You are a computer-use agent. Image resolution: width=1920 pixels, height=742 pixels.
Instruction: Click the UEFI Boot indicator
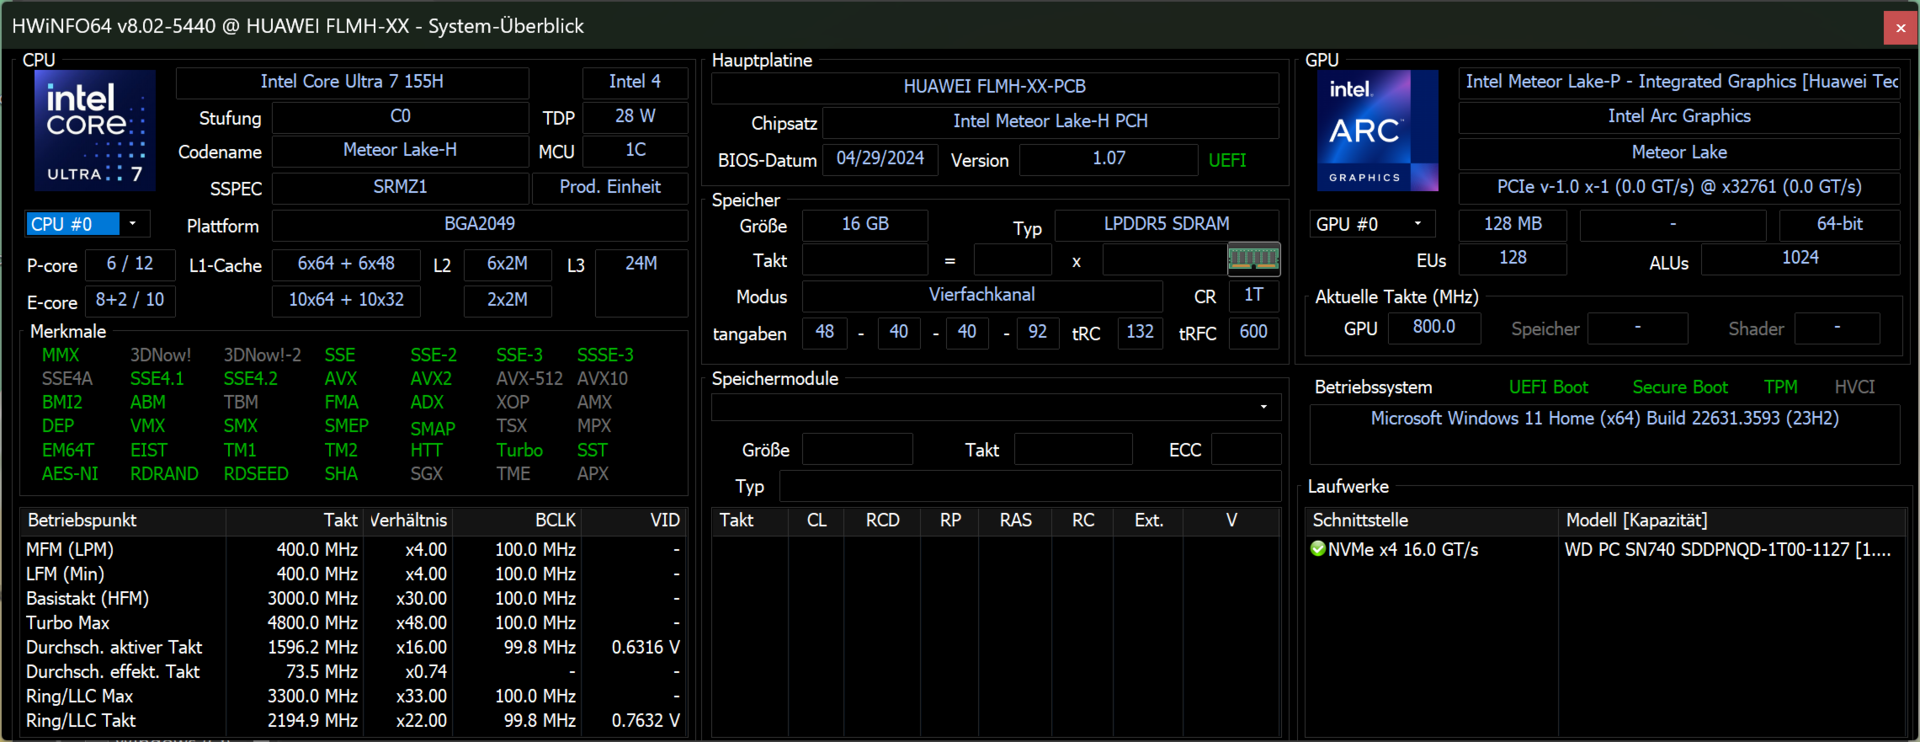pos(1547,387)
